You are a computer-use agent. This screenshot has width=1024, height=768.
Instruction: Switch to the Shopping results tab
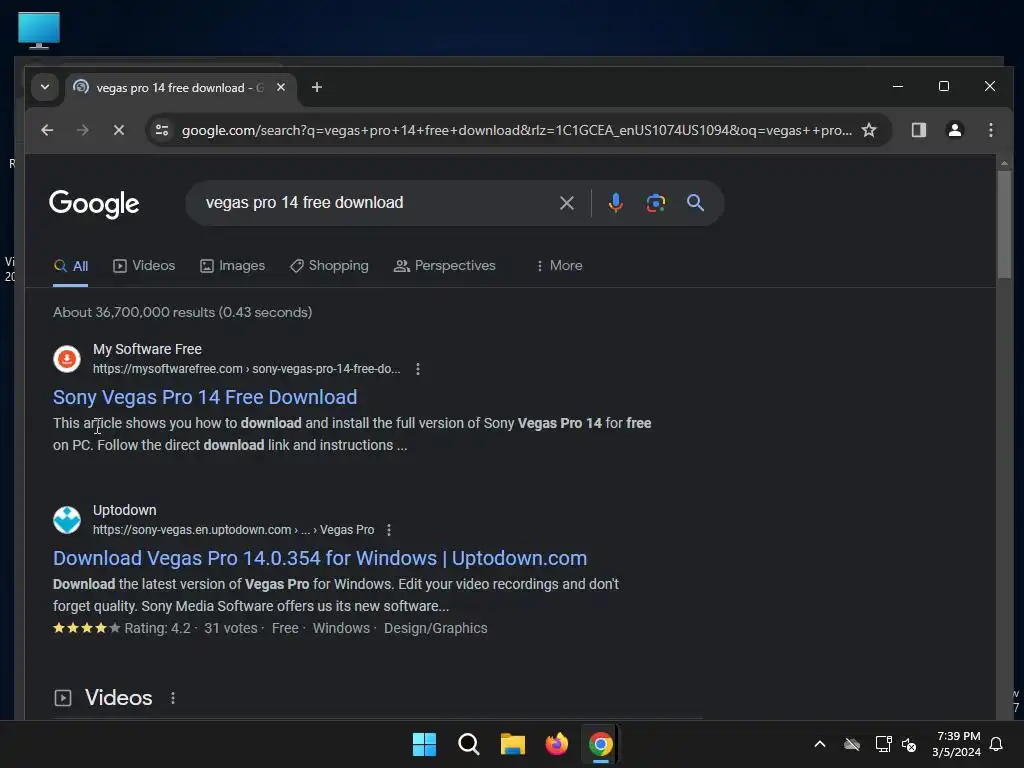click(329, 266)
